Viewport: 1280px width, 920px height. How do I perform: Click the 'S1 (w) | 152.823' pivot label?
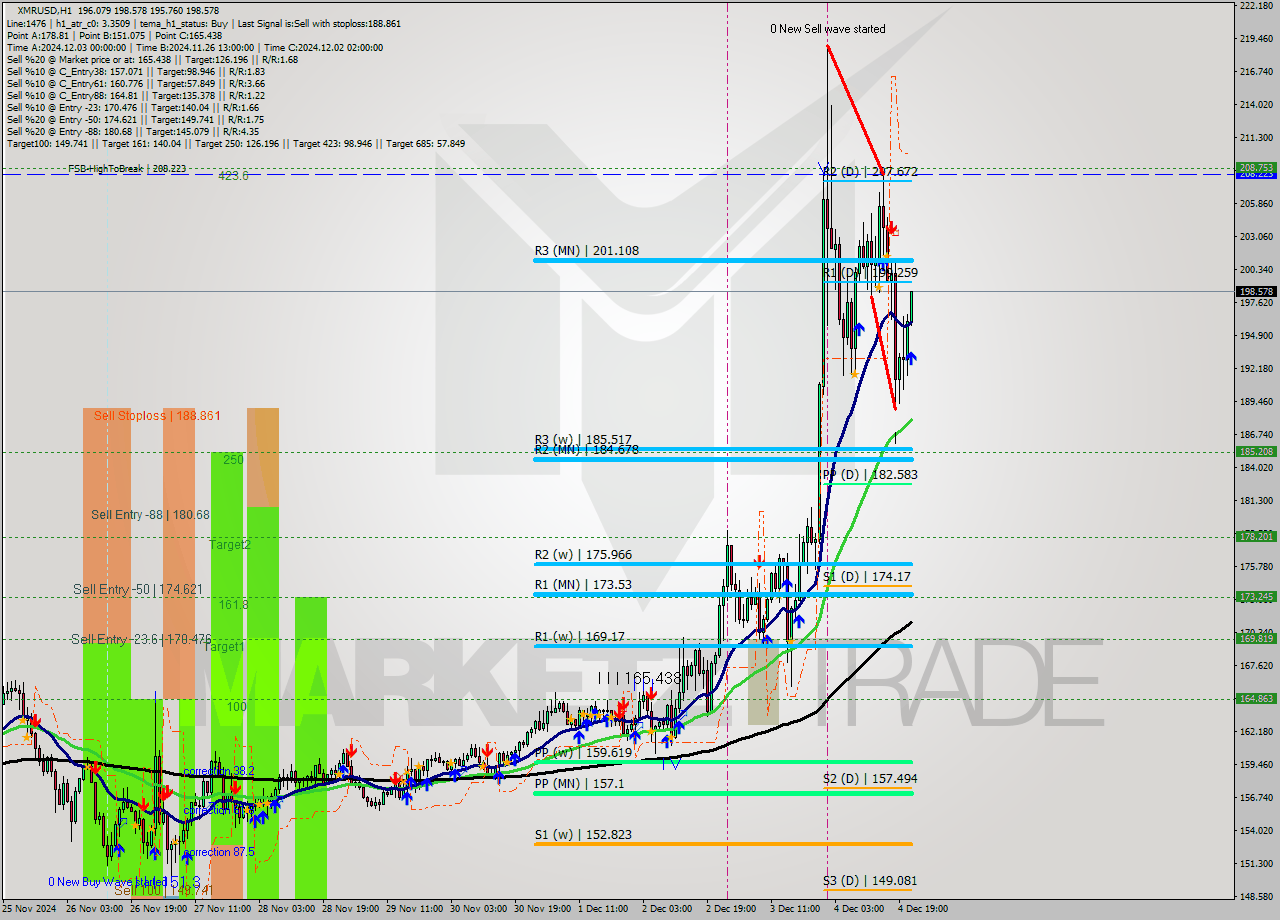point(583,834)
